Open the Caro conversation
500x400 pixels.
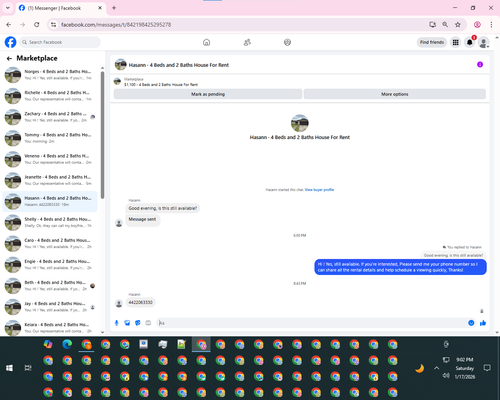click(x=50, y=244)
